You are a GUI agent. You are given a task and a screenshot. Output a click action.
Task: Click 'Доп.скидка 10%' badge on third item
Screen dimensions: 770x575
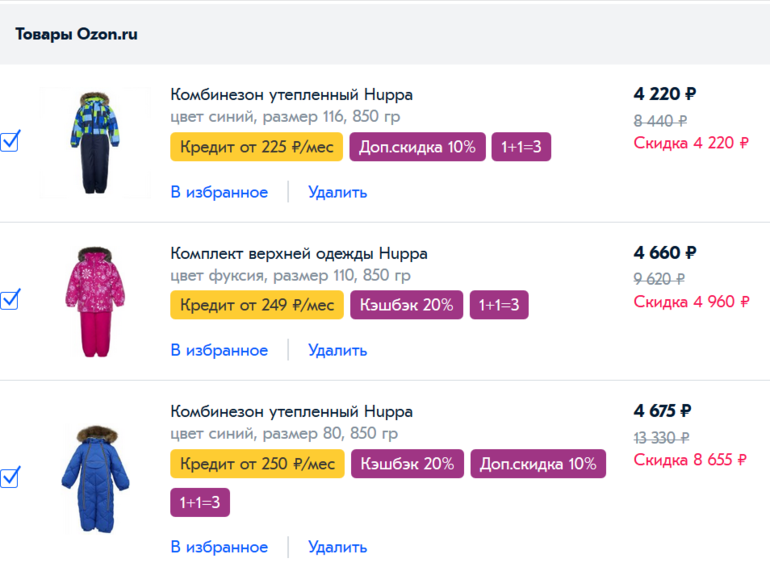538,464
